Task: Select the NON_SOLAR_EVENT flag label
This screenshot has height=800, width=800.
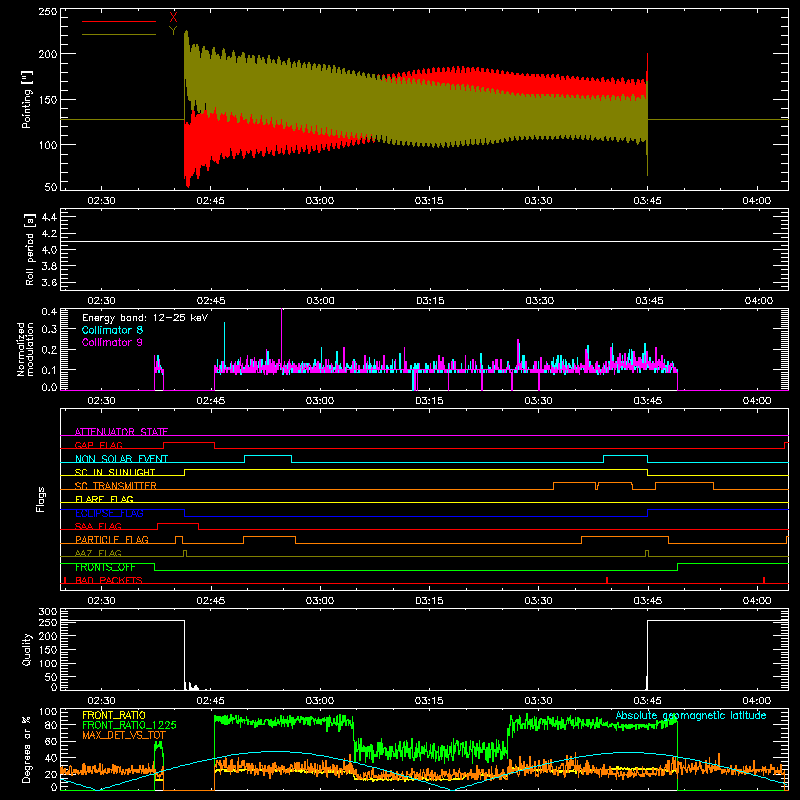Action: (121, 459)
